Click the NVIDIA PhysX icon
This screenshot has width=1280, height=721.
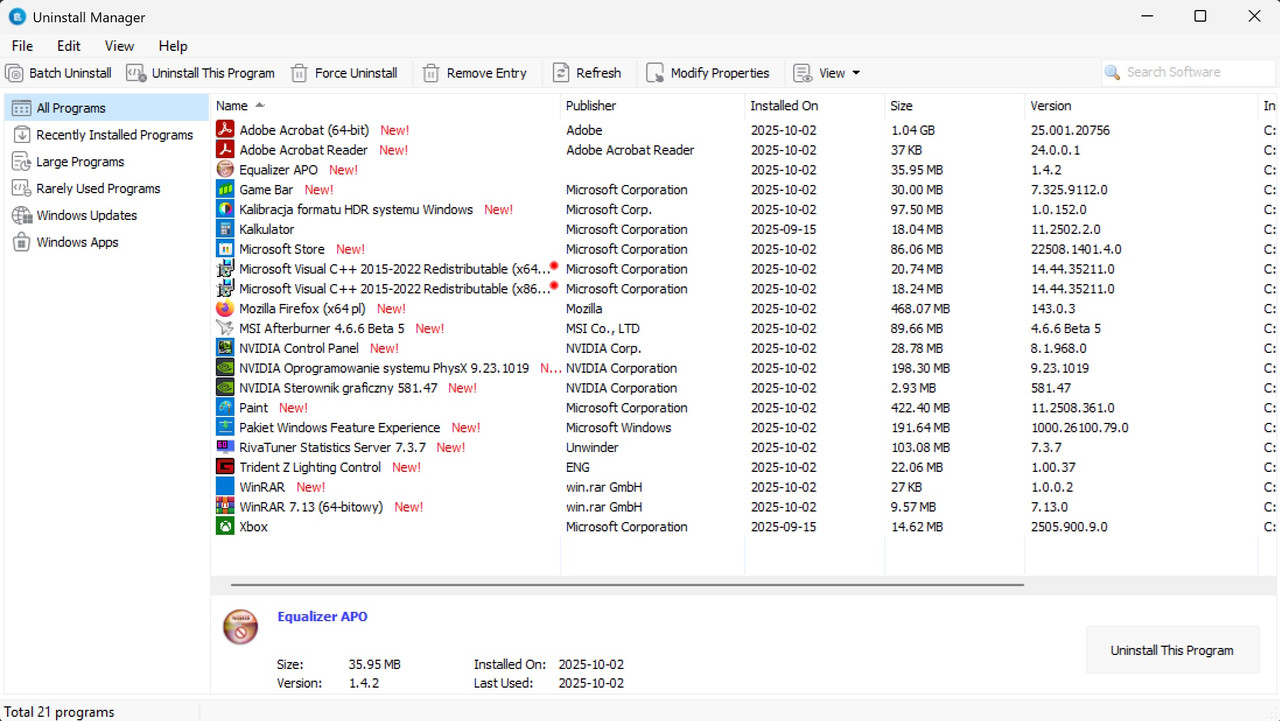[x=224, y=368]
